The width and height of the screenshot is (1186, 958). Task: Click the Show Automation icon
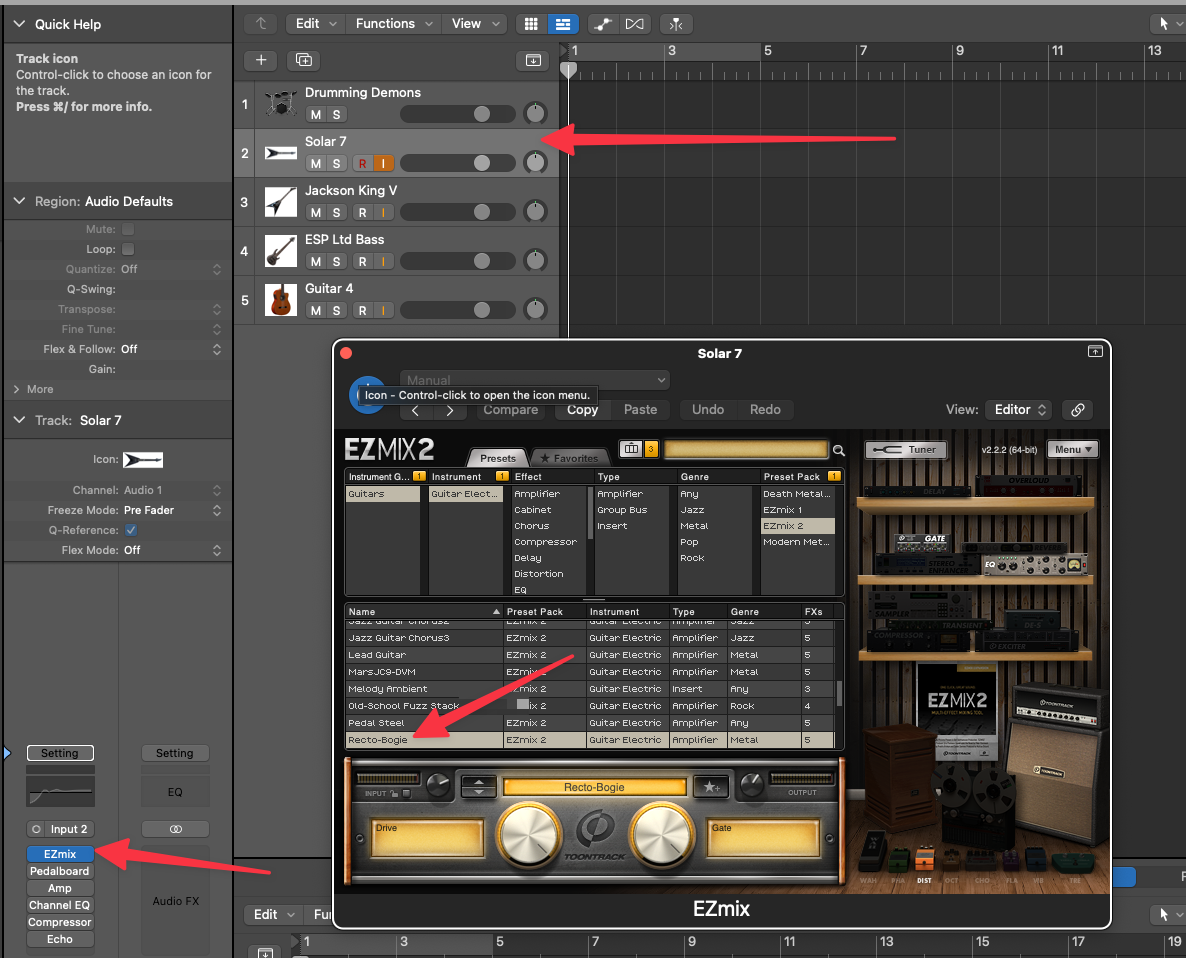[602, 24]
